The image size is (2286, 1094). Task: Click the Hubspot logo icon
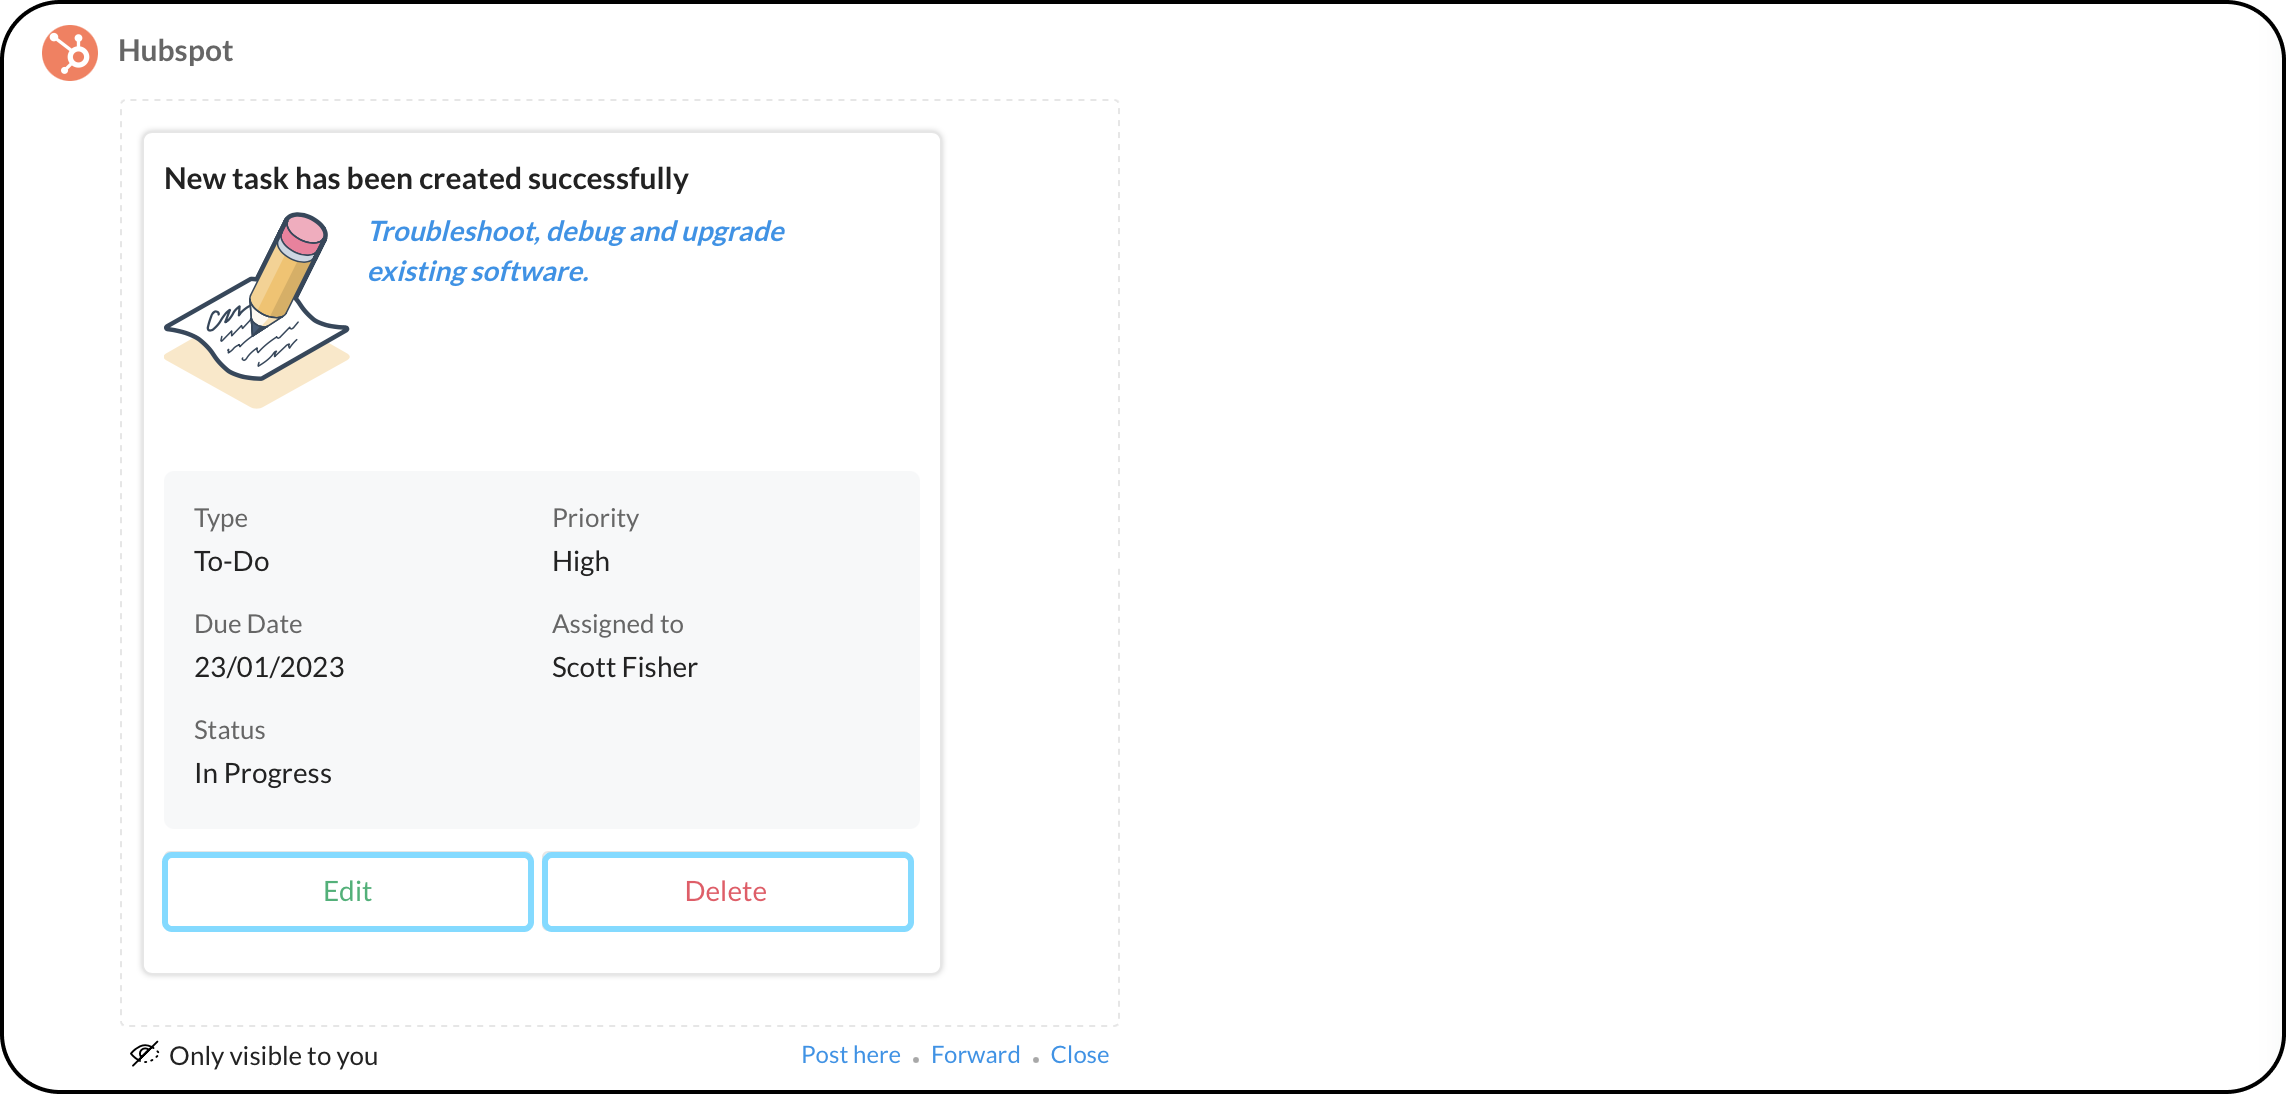click(69, 52)
